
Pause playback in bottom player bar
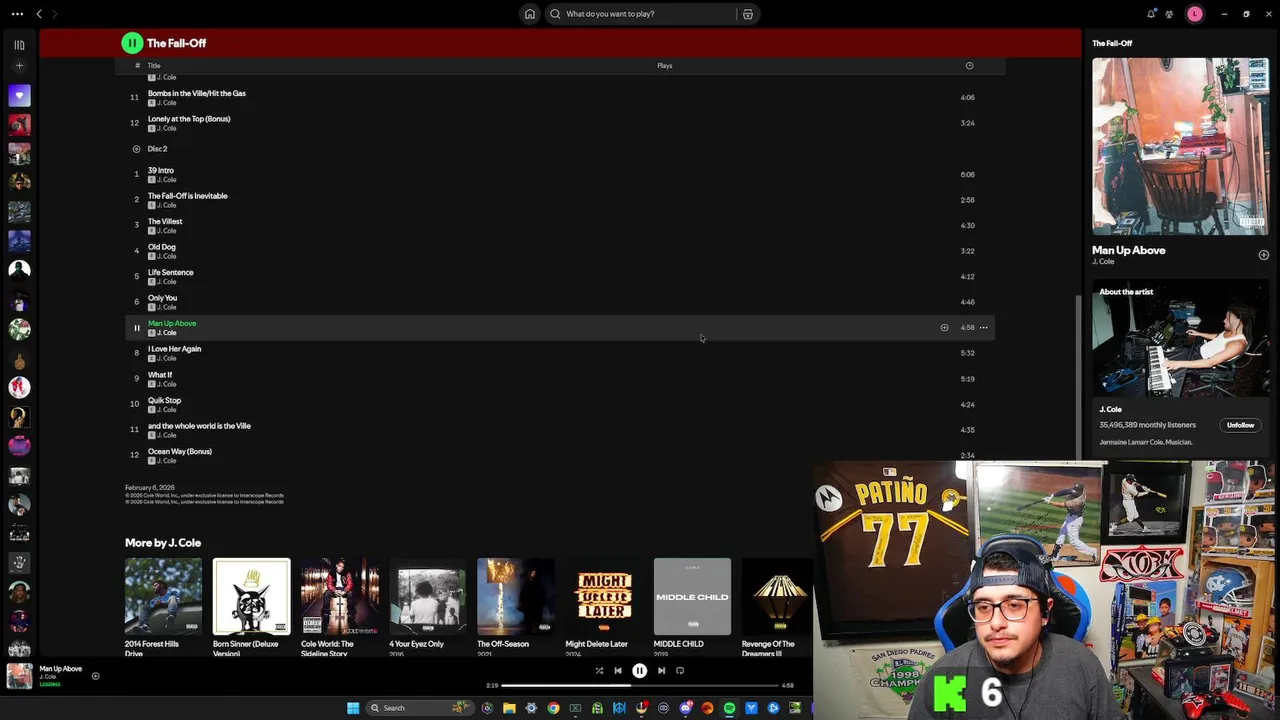point(639,671)
